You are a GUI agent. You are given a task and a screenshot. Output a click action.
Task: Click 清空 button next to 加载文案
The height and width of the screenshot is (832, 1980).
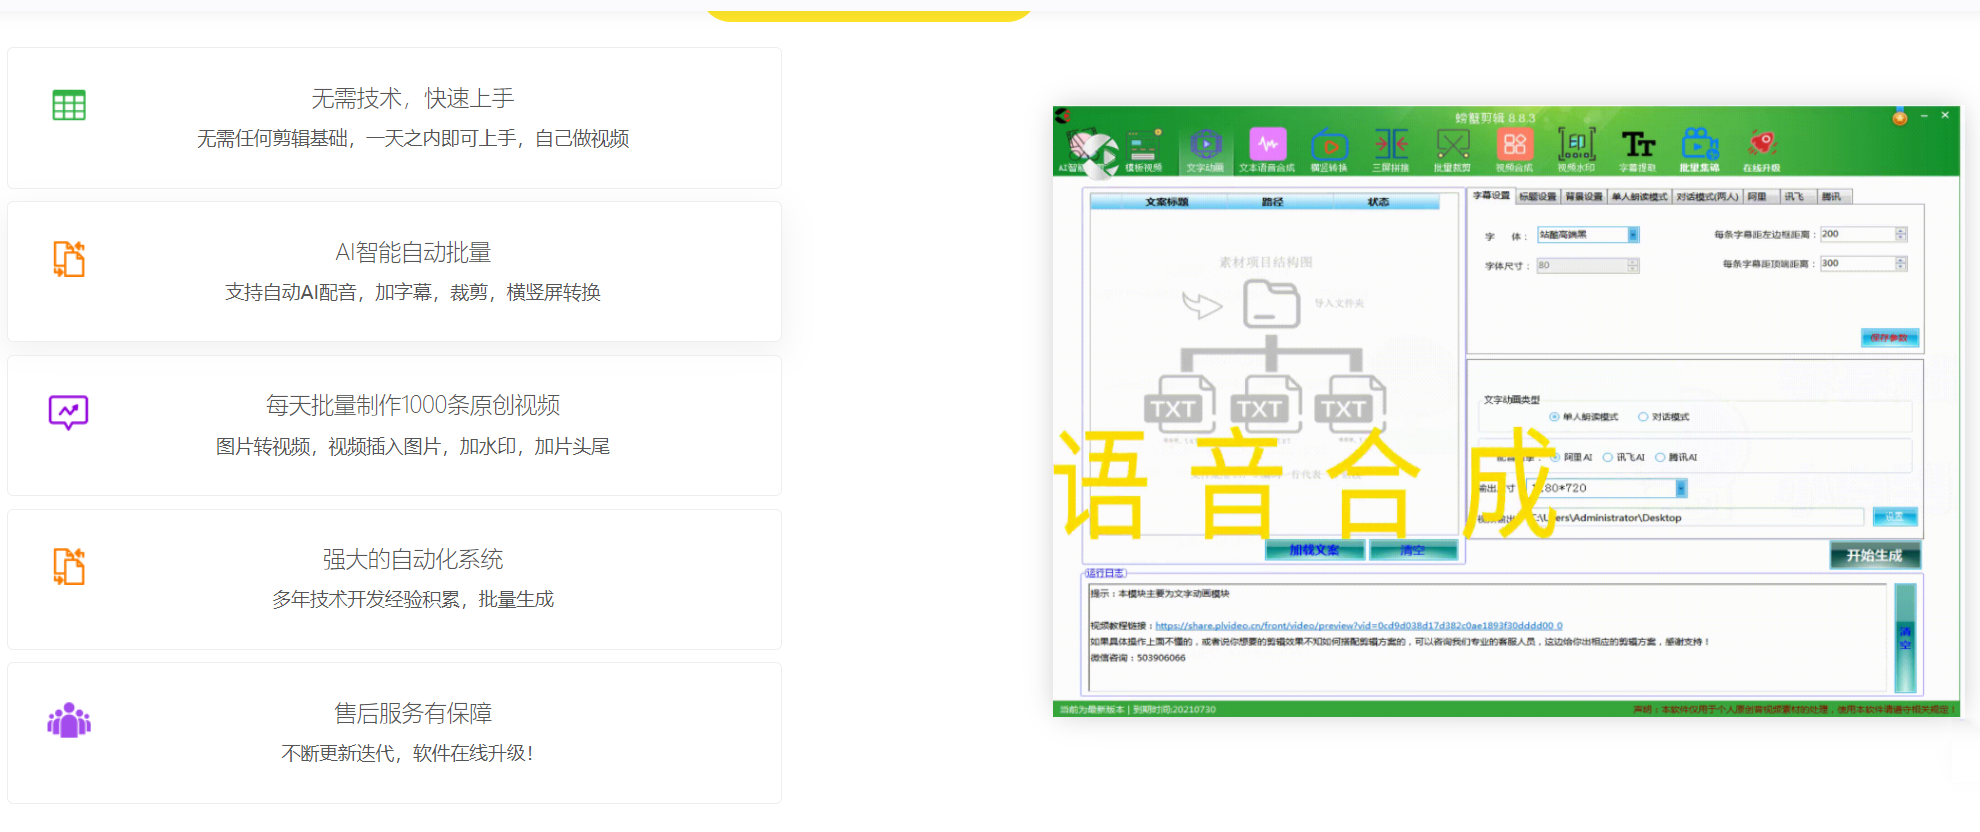pyautogui.click(x=1413, y=550)
